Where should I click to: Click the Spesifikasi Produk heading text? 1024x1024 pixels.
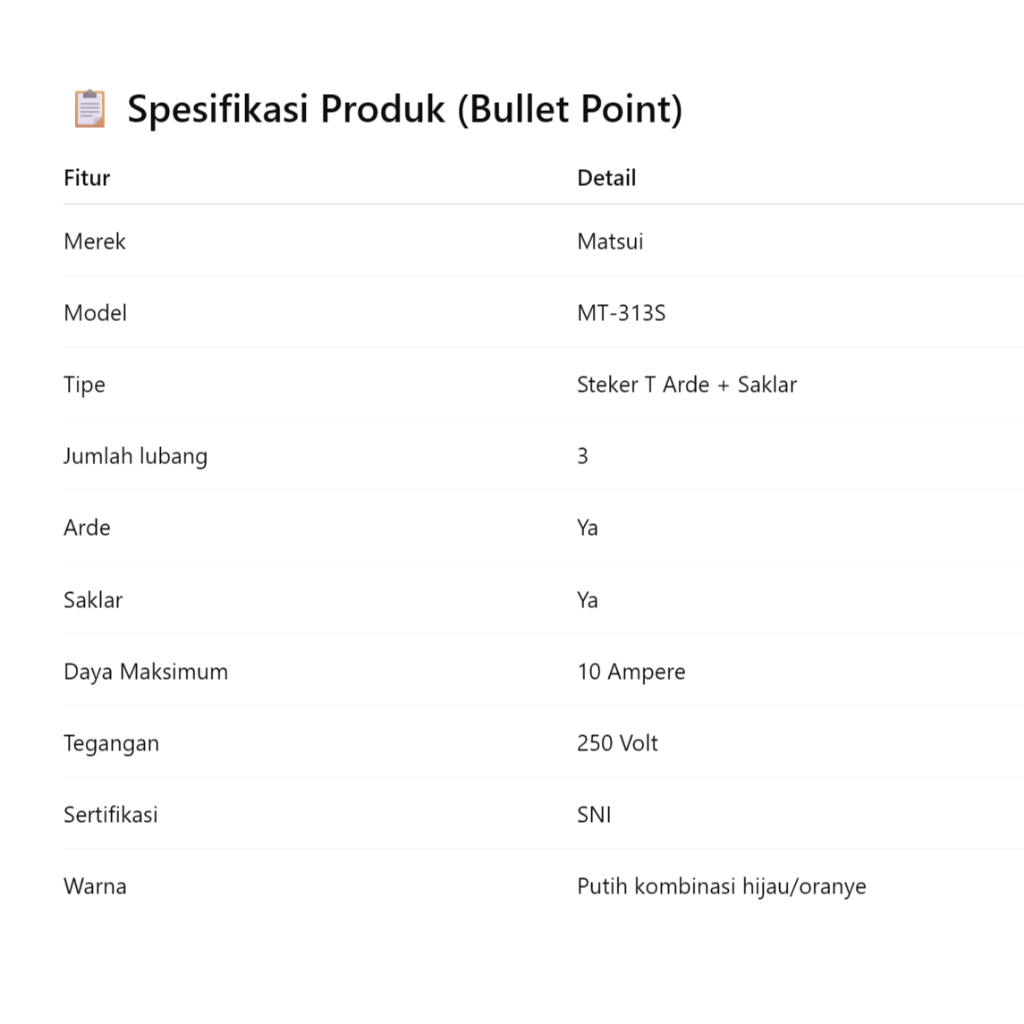[404, 109]
